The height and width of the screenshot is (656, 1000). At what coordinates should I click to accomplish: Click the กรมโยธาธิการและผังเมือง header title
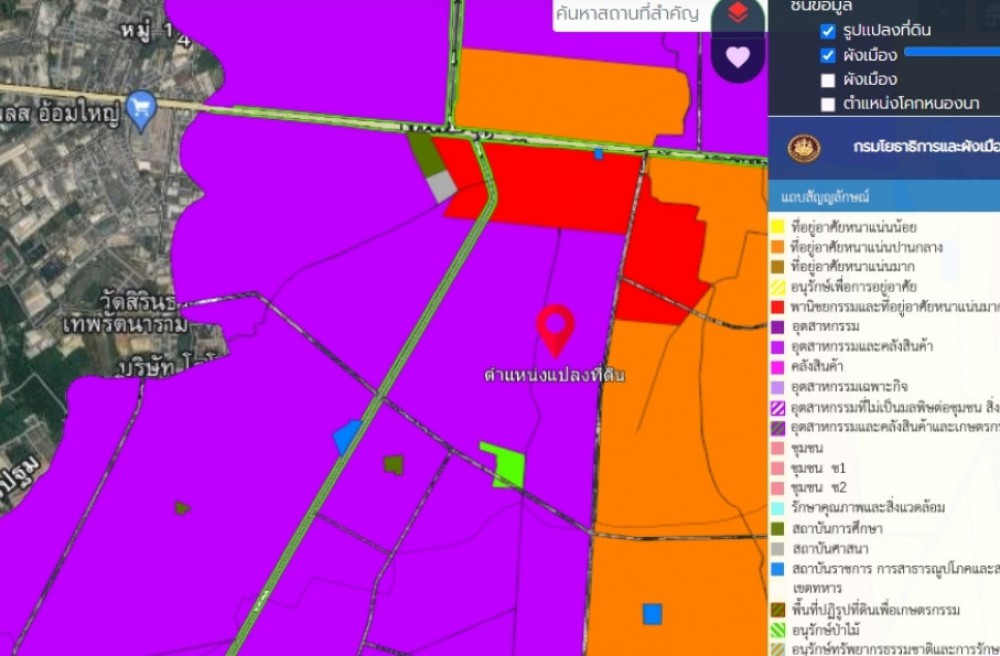[x=925, y=147]
